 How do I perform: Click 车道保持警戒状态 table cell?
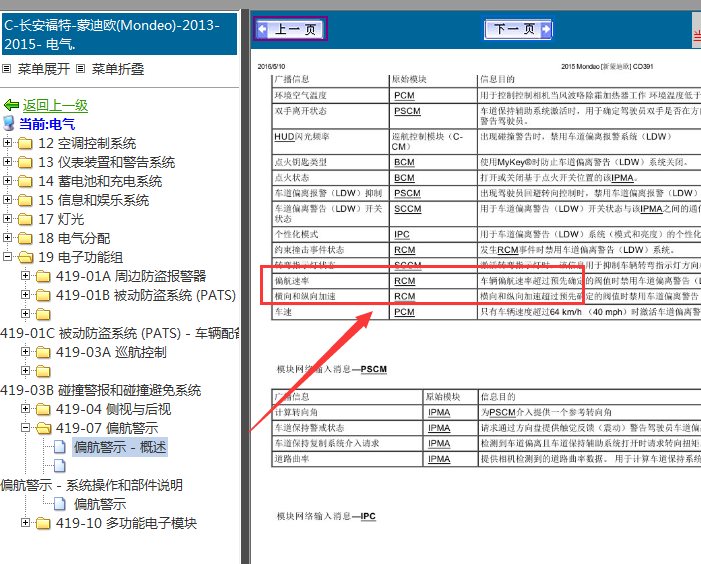347,428
